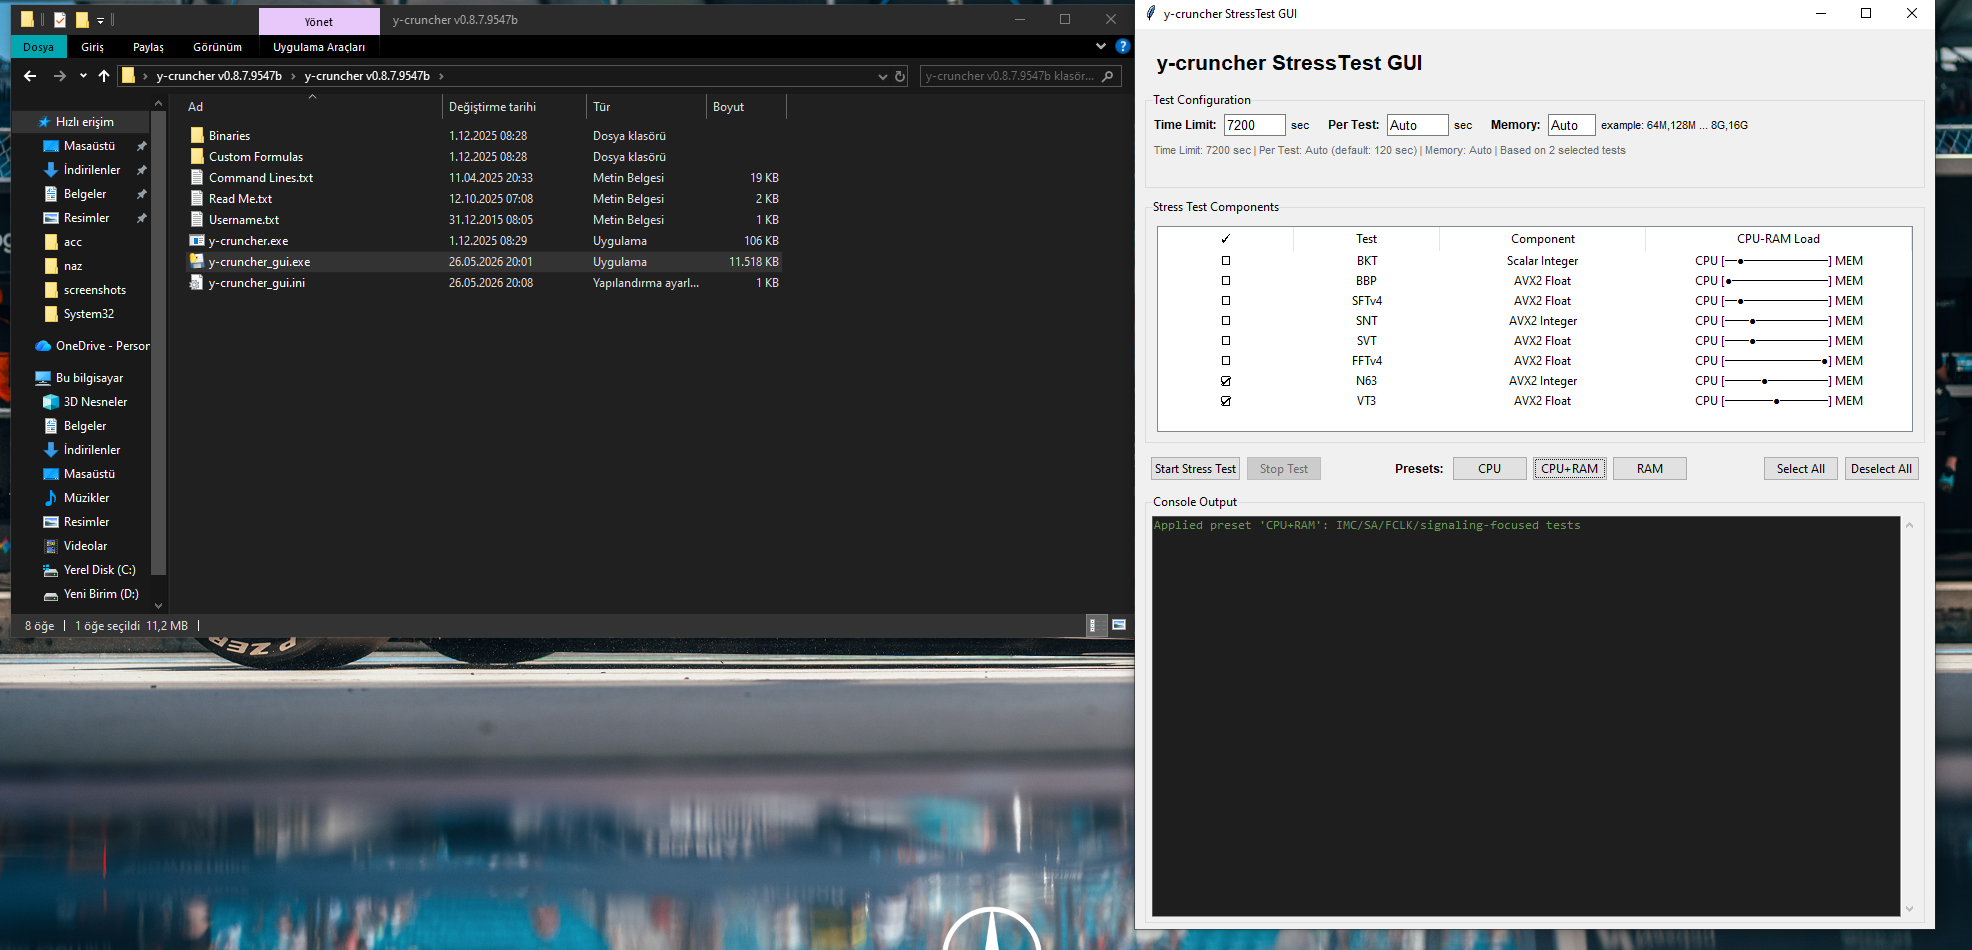Open the address bar history dropdown
Image resolution: width=1972 pixels, height=950 pixels.
882,76
